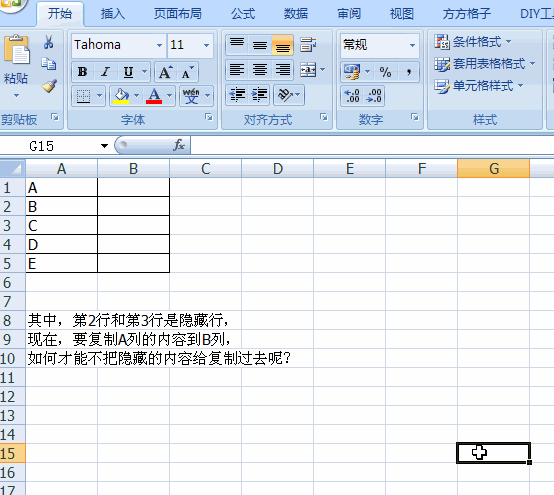Open the 常规 number format dropdown
Screen dimensions: 554x495
pos(412,45)
